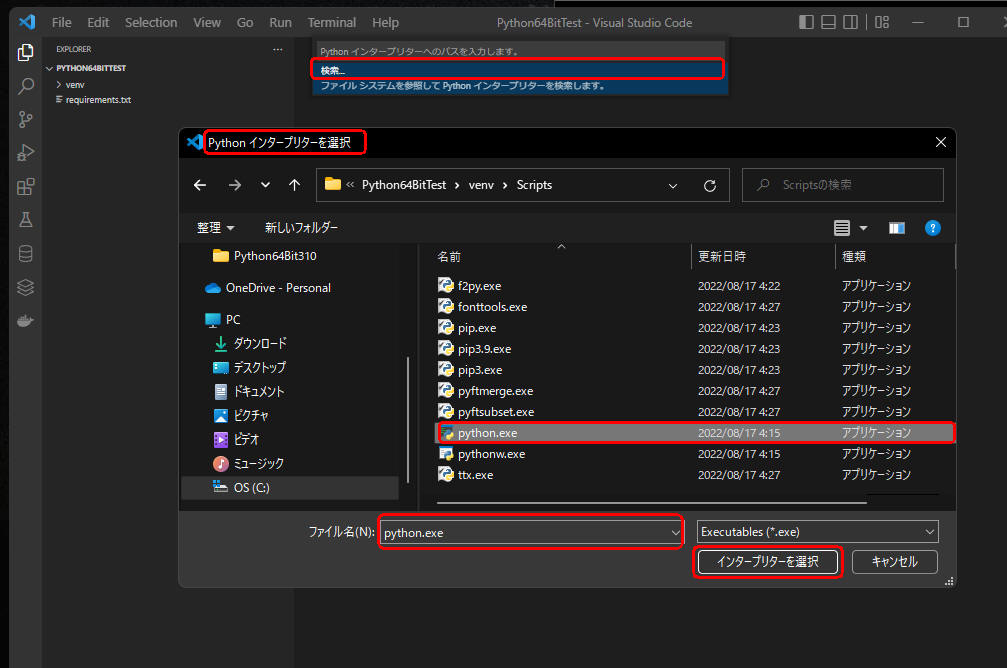Open the Edit menu
The height and width of the screenshot is (668, 1007).
(x=98, y=22)
